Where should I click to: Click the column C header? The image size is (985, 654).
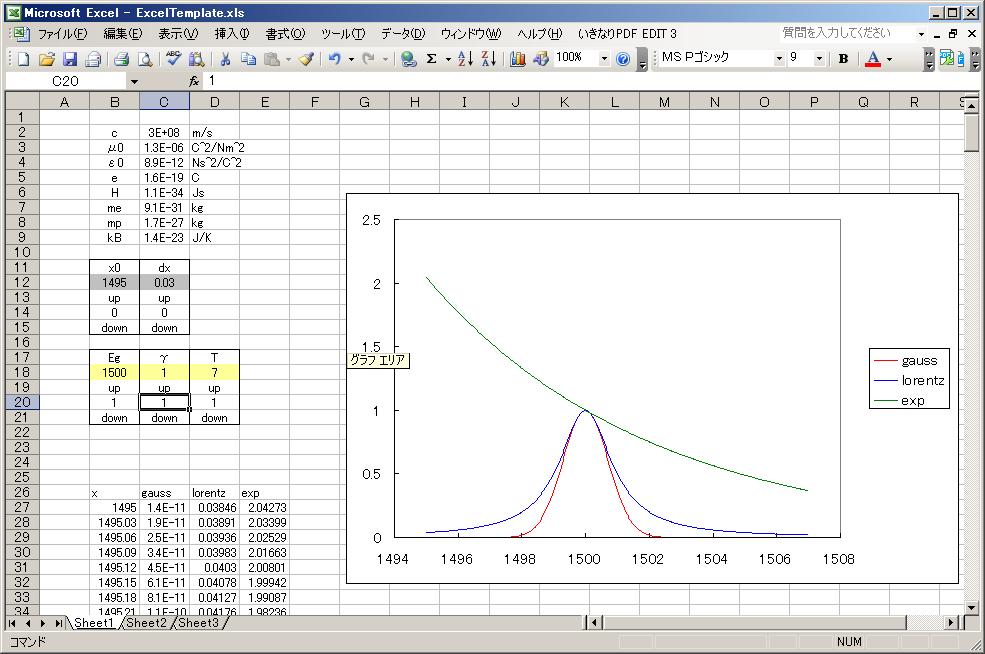(x=164, y=102)
